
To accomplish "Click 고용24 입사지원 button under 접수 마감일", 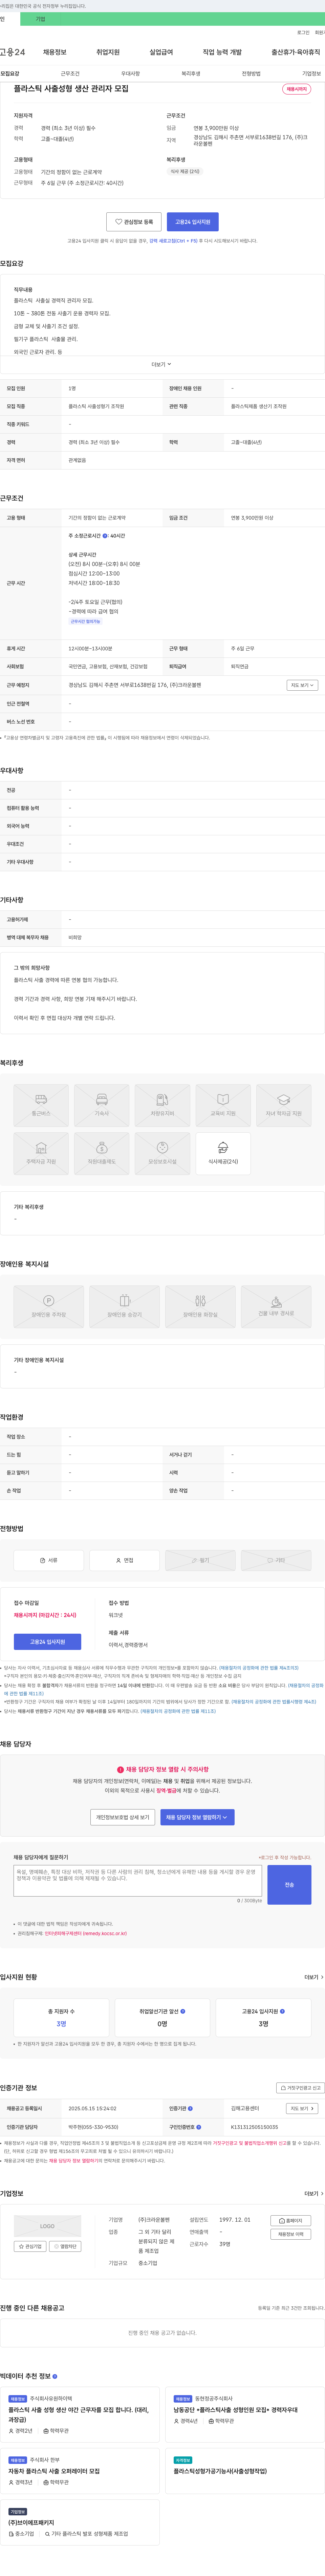I will [x=47, y=1642].
